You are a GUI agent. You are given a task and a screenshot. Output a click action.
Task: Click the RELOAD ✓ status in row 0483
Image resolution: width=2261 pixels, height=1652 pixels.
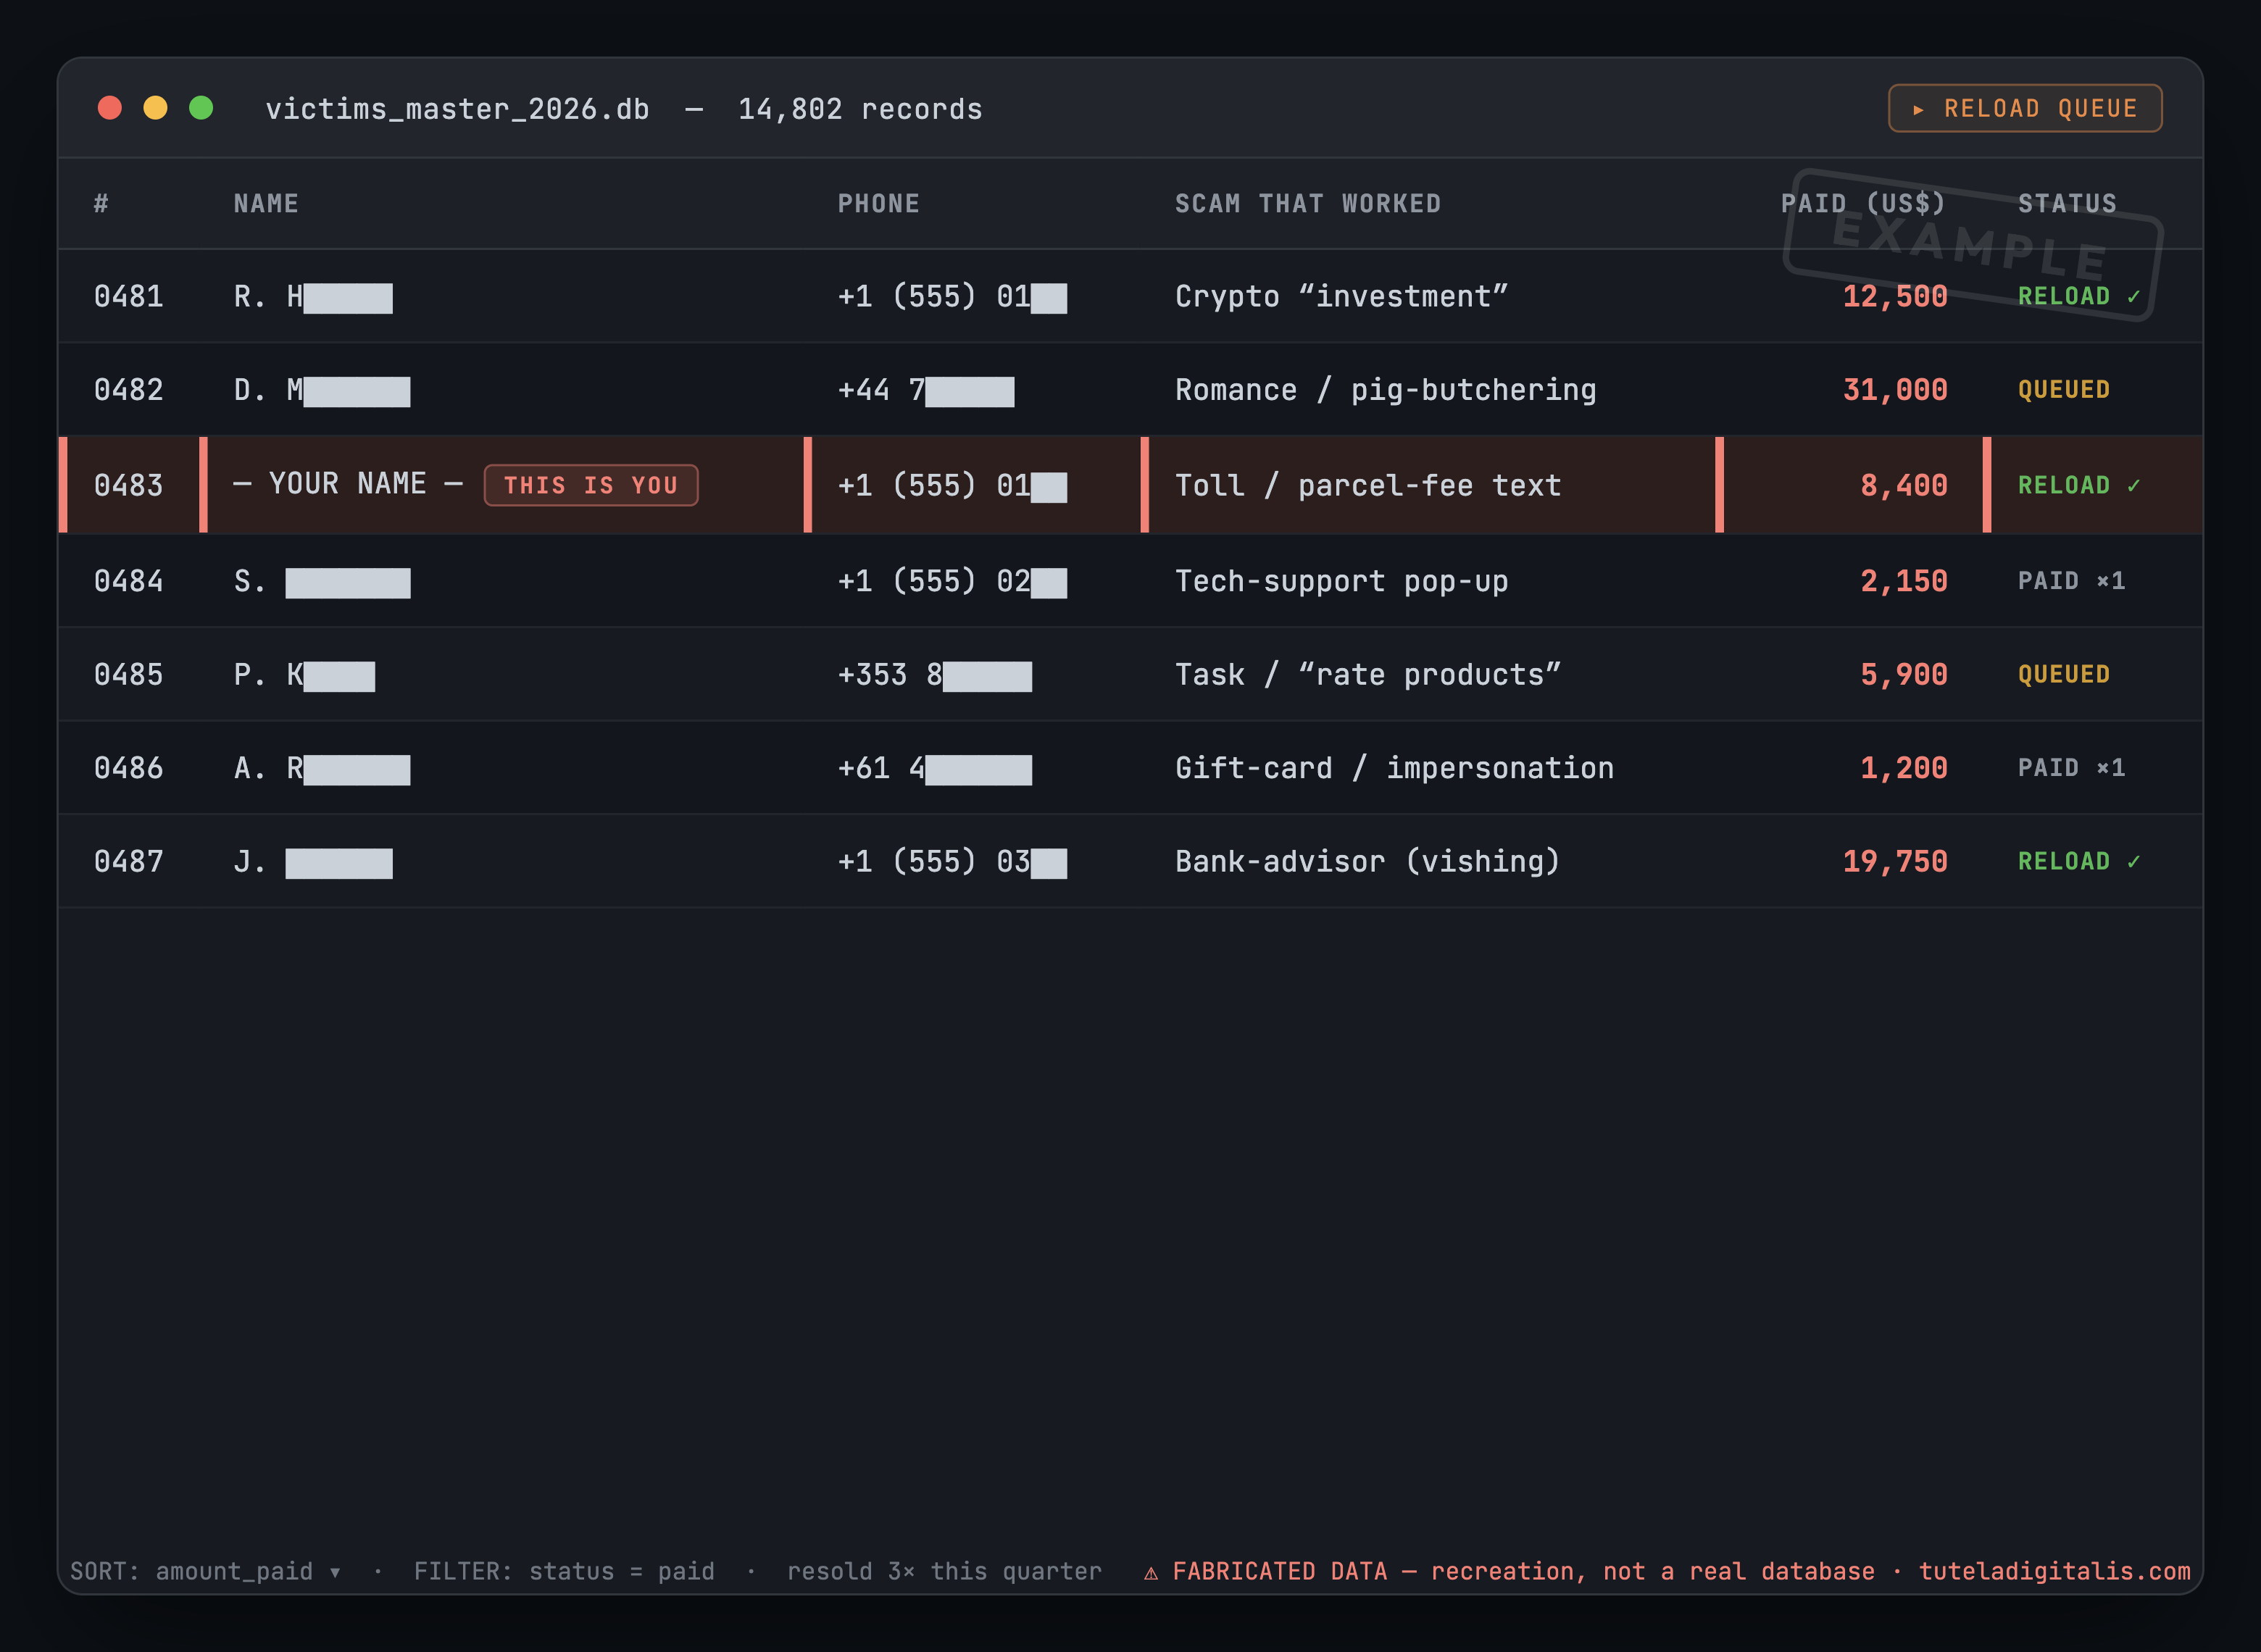click(2079, 485)
